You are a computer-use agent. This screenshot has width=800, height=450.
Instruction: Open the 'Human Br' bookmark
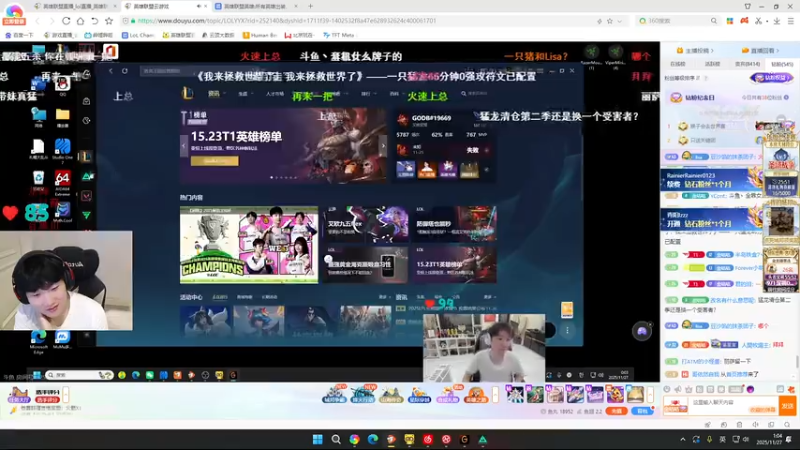tap(260, 35)
